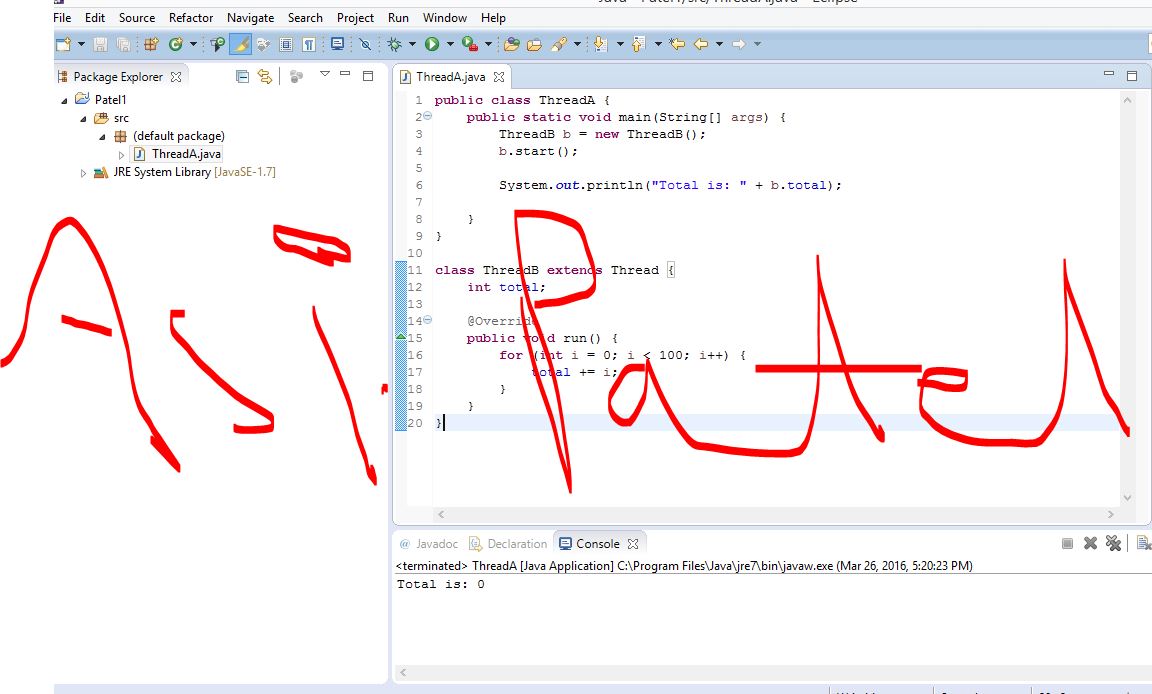Click Remove All Terminated Launches icon
1152x694 pixels.
pyautogui.click(x=1114, y=543)
